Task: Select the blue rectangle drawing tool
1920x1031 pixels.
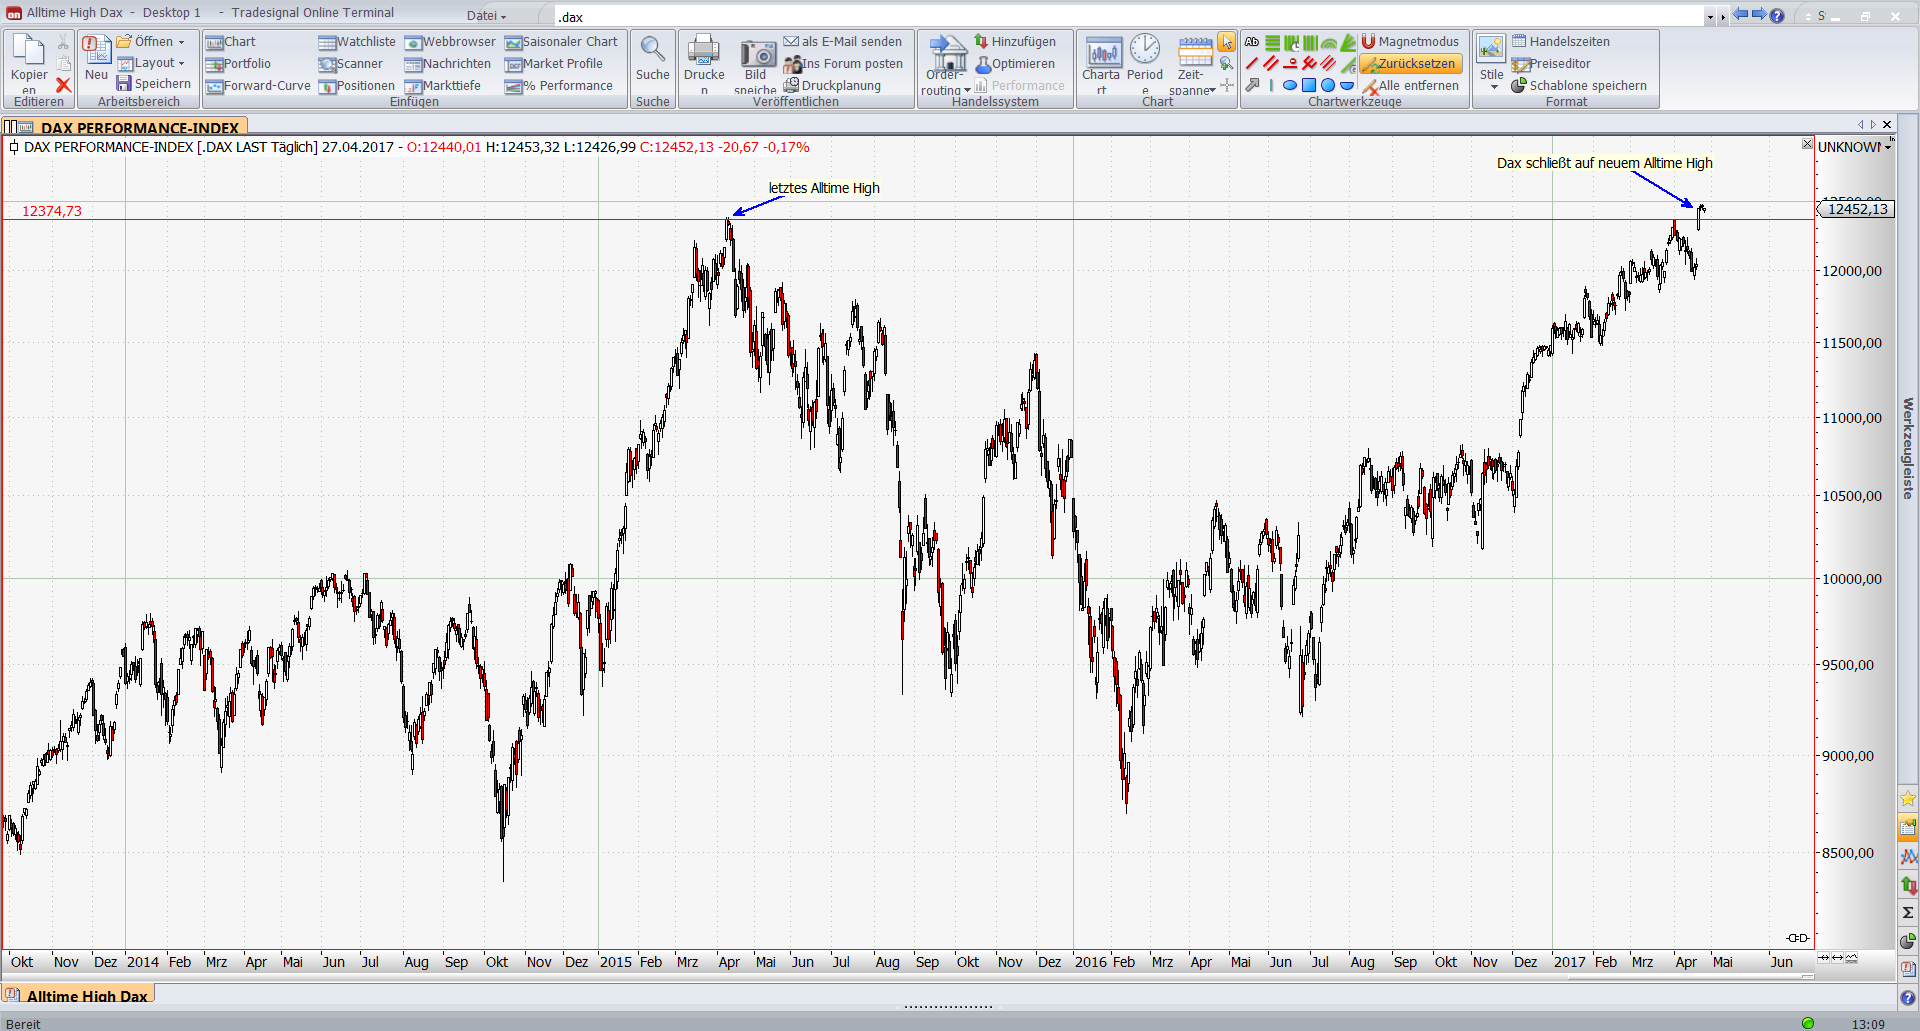Action: point(1308,85)
